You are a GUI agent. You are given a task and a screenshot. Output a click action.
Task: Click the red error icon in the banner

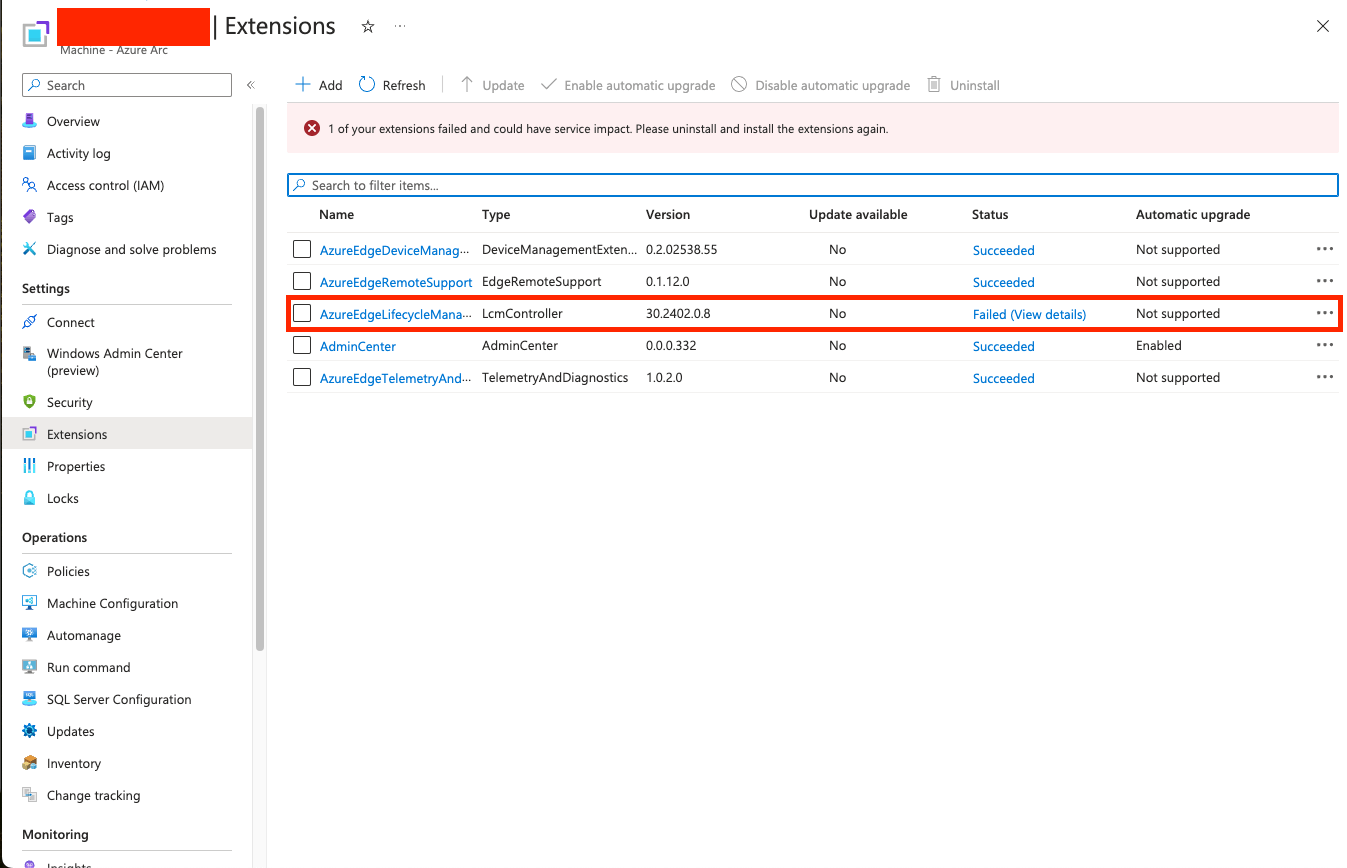(x=313, y=128)
